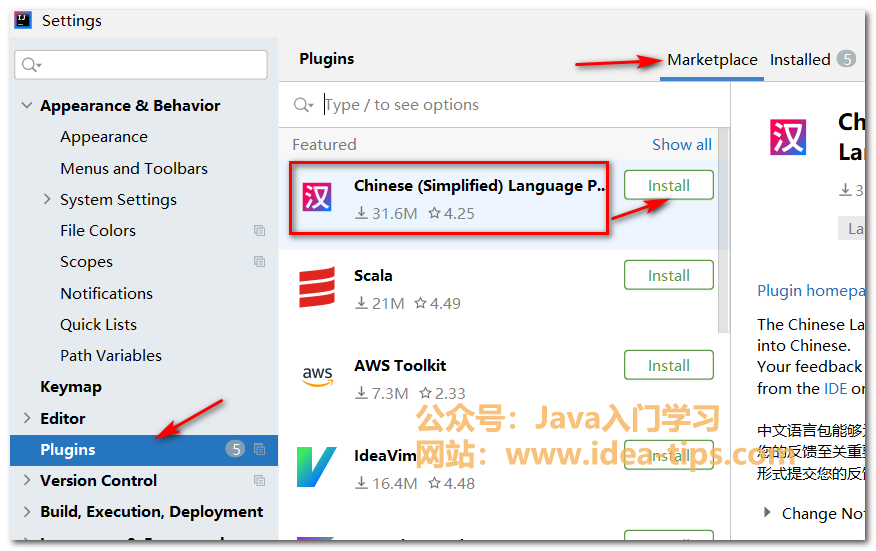876x551 pixels.
Task: Select the Plugins settings row
Action: (144, 450)
